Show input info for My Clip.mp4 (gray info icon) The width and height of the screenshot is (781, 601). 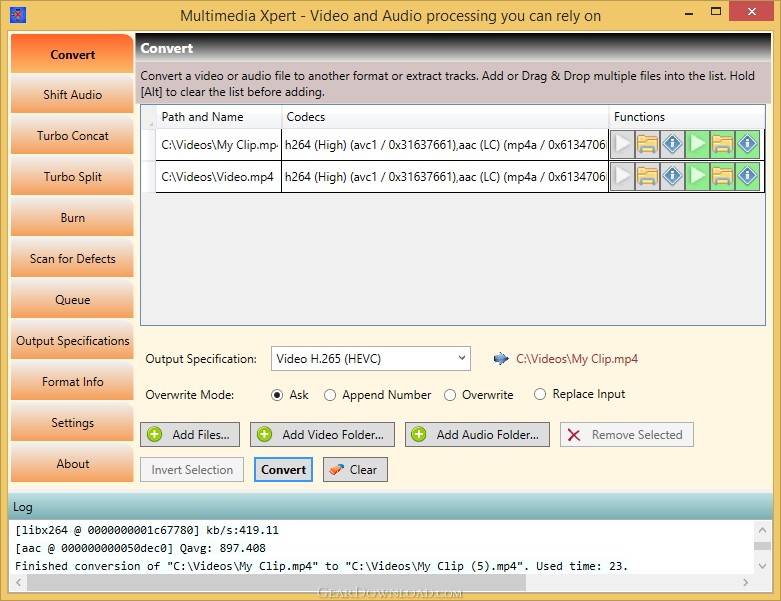[x=672, y=144]
